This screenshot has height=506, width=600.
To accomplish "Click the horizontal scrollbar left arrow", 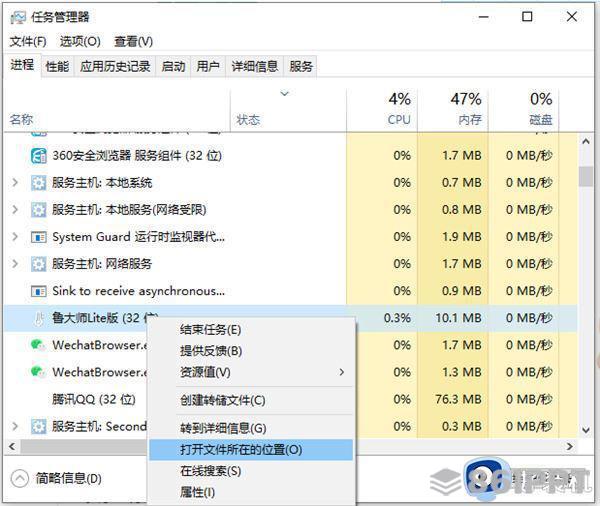I will click(12, 446).
